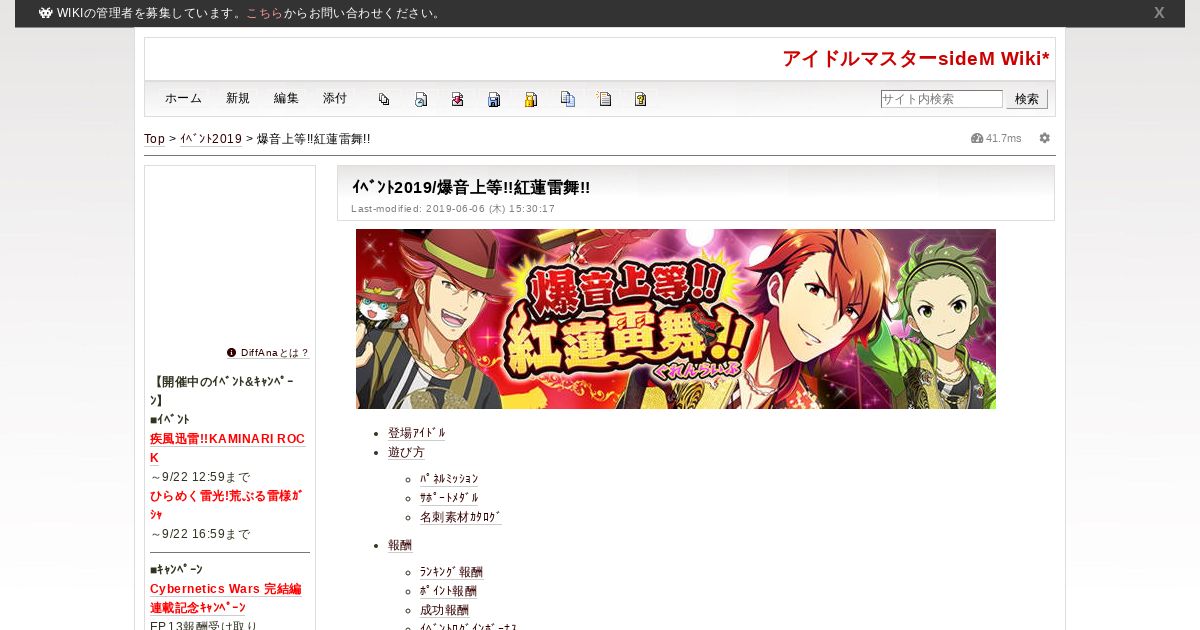
Task: Click the overlapping-pages copy icon in toolbar
Action: tap(384, 99)
